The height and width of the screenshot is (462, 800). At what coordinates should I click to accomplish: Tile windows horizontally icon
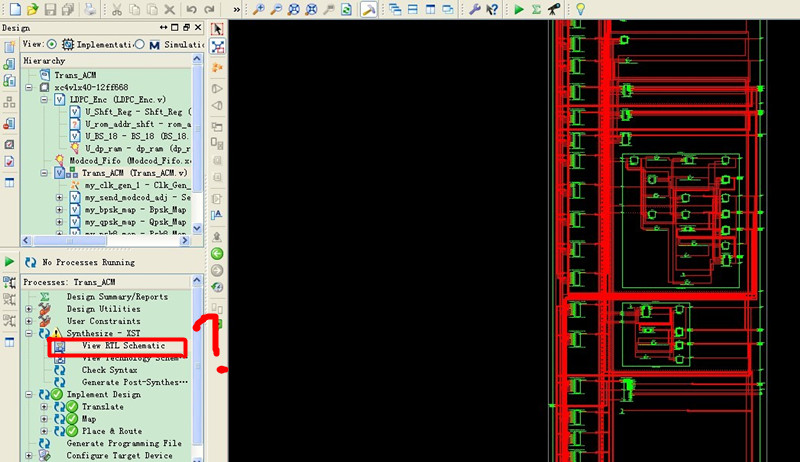413,9
